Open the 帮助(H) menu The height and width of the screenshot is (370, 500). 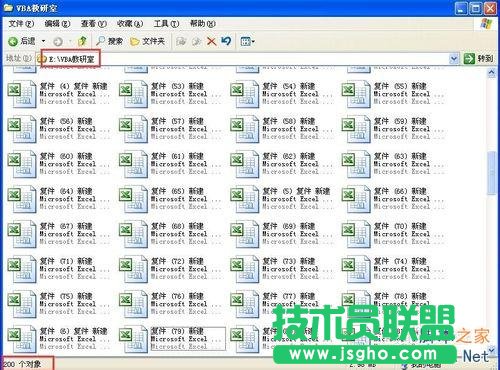tap(203, 24)
